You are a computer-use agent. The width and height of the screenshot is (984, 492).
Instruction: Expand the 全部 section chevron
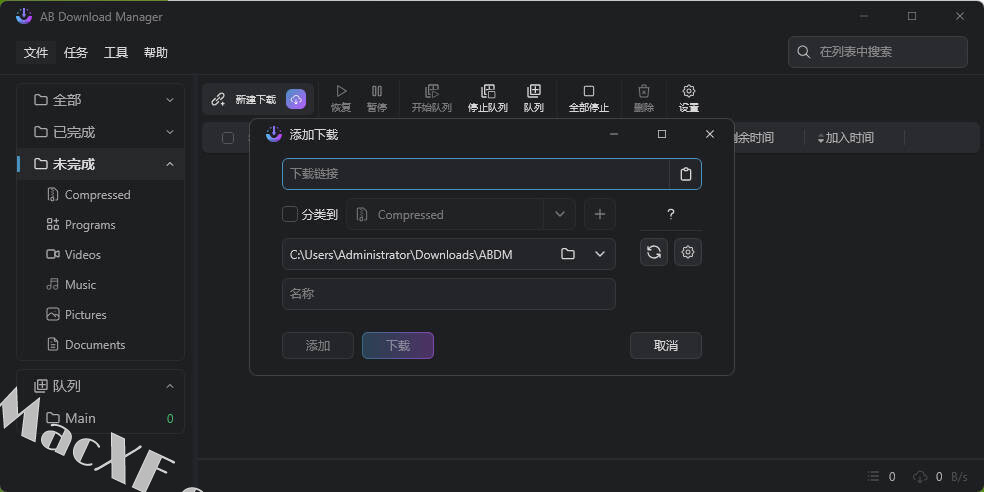coord(170,100)
